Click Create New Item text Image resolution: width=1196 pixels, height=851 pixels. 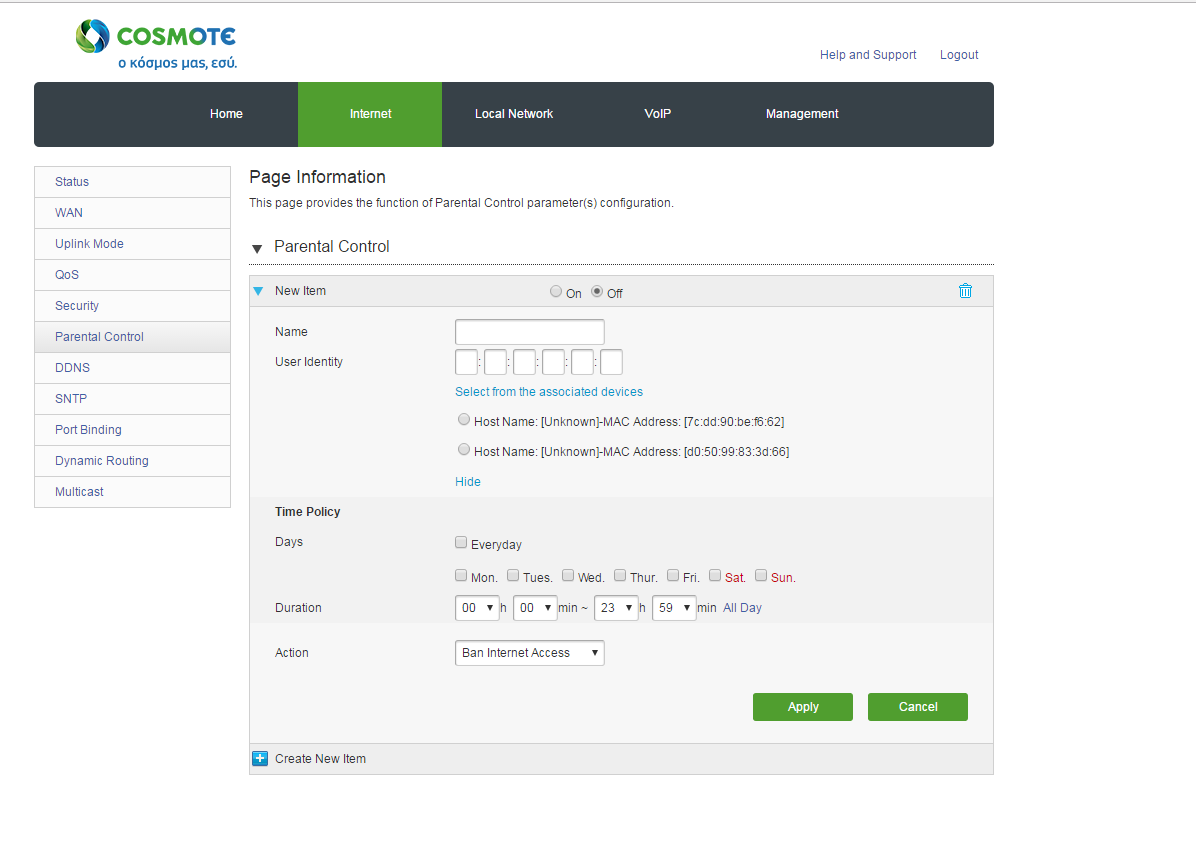[x=320, y=759]
